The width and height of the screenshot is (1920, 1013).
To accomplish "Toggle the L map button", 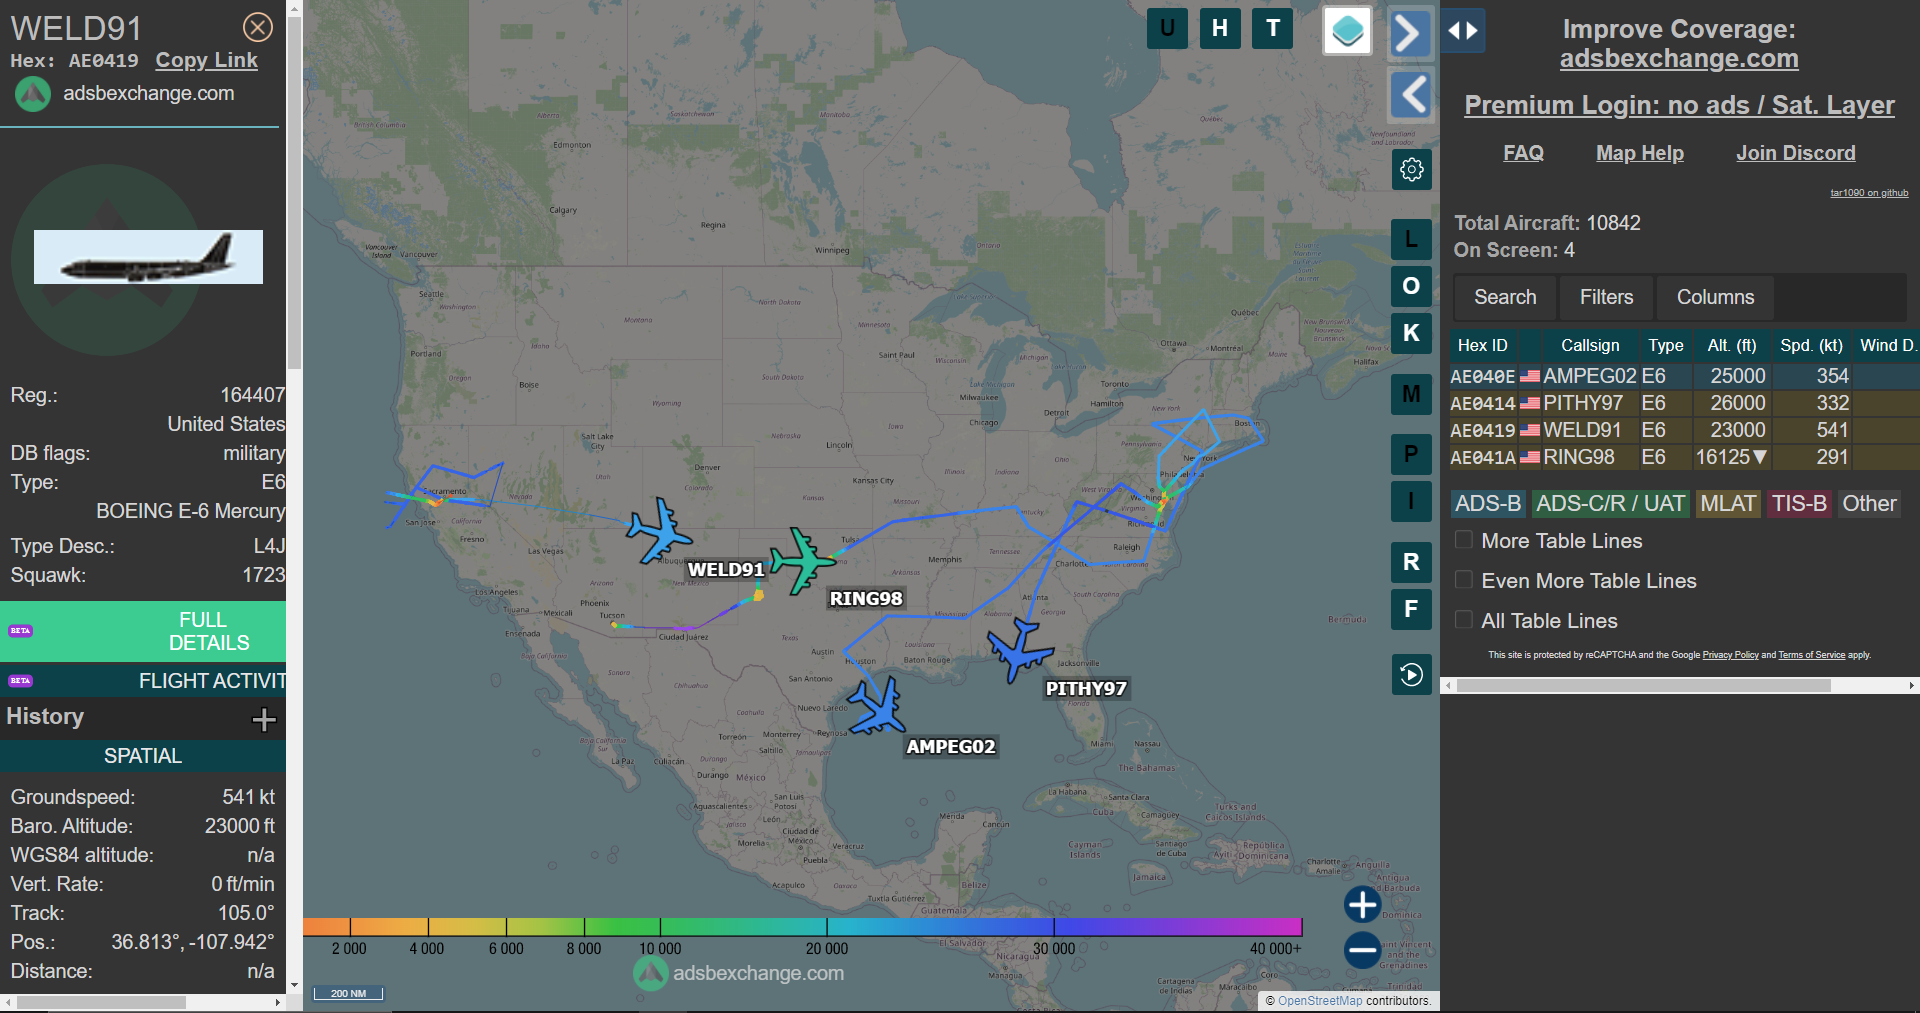I will [x=1411, y=239].
